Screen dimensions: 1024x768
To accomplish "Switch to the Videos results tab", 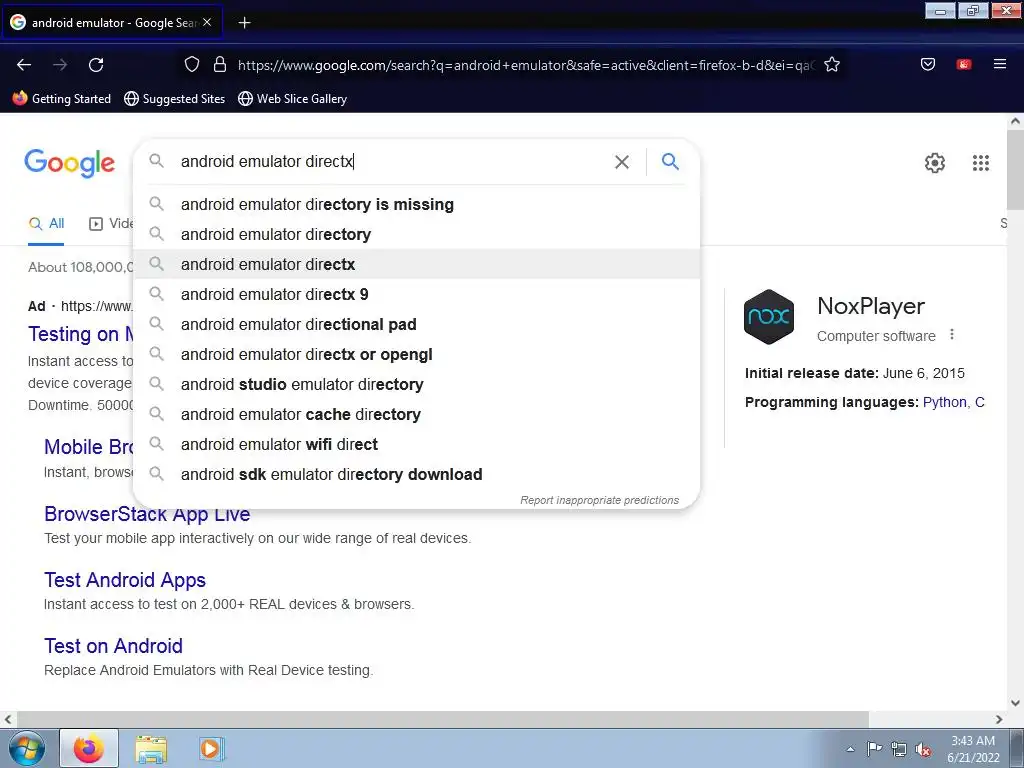I will [x=110, y=223].
